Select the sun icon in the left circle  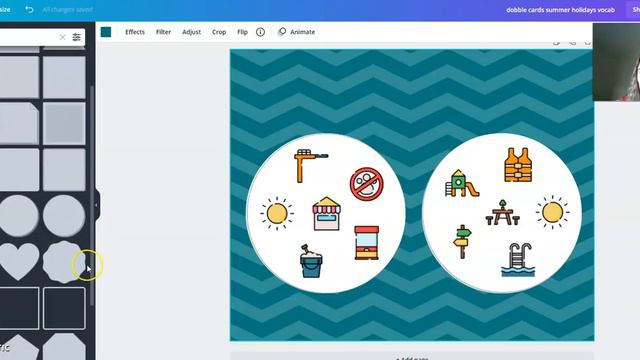277,213
